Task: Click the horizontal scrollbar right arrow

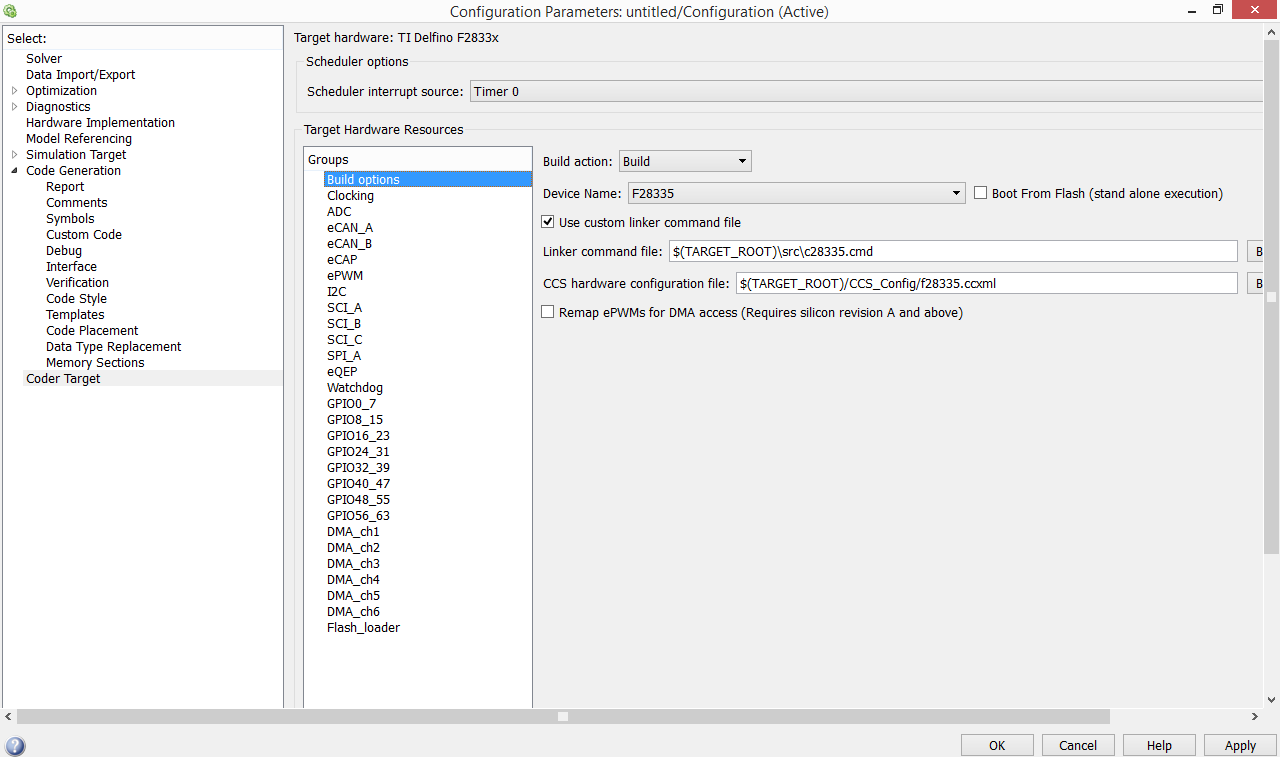Action: click(x=1255, y=717)
